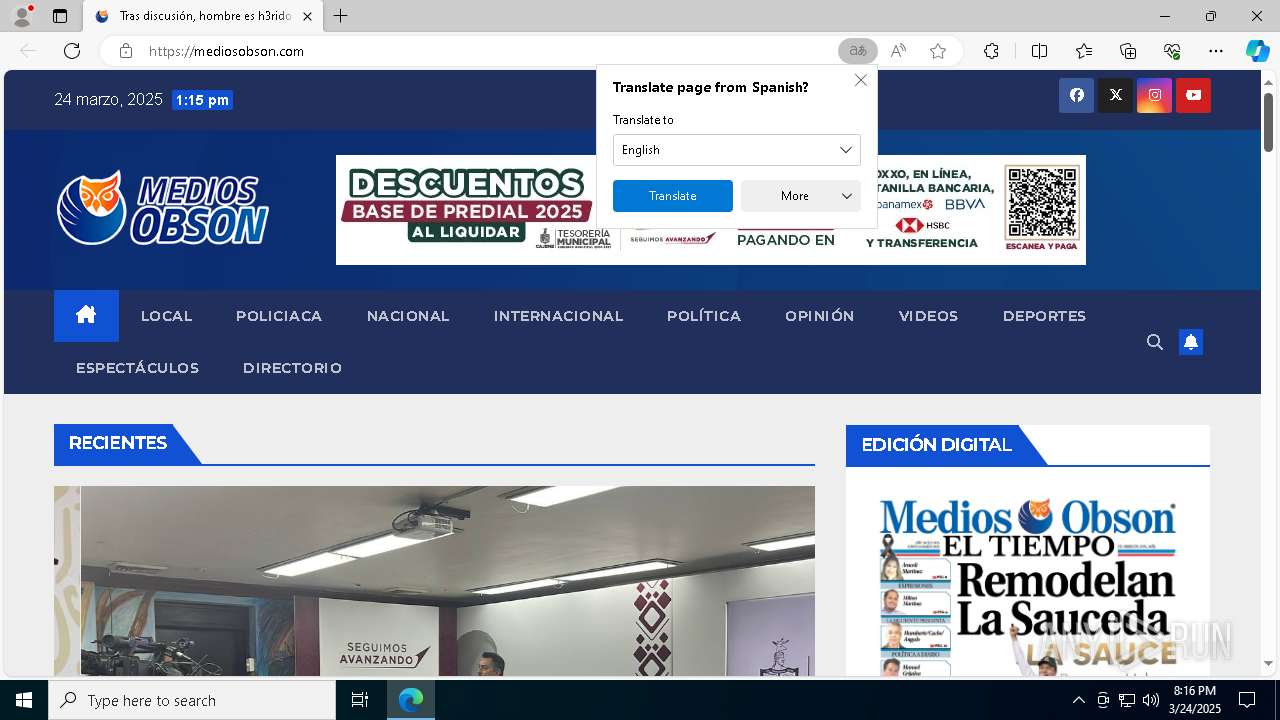Click the Windows Start button
This screenshot has height=720, width=1280.
tap(24, 700)
